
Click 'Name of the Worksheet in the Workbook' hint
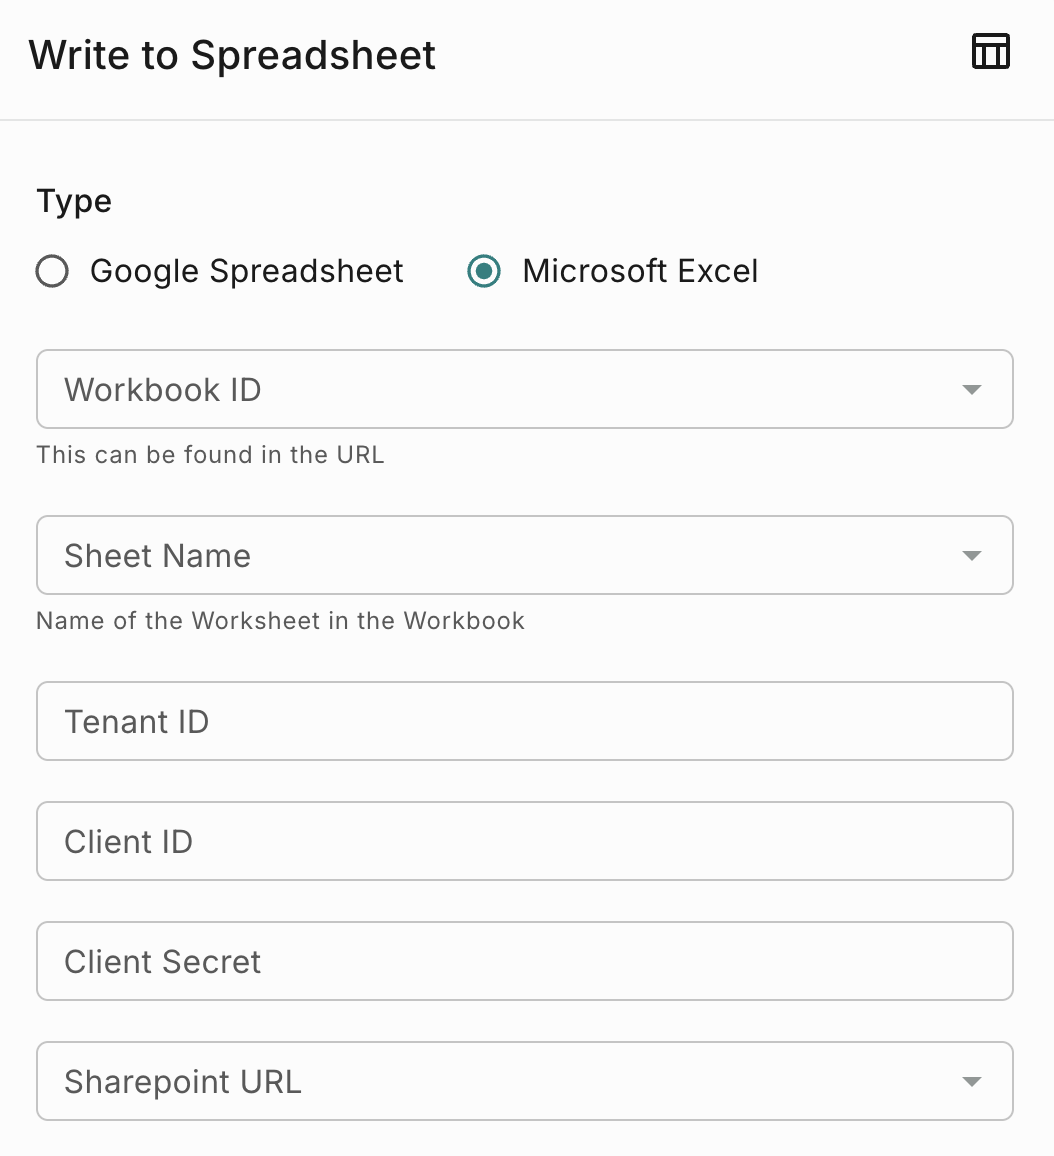pos(280,621)
